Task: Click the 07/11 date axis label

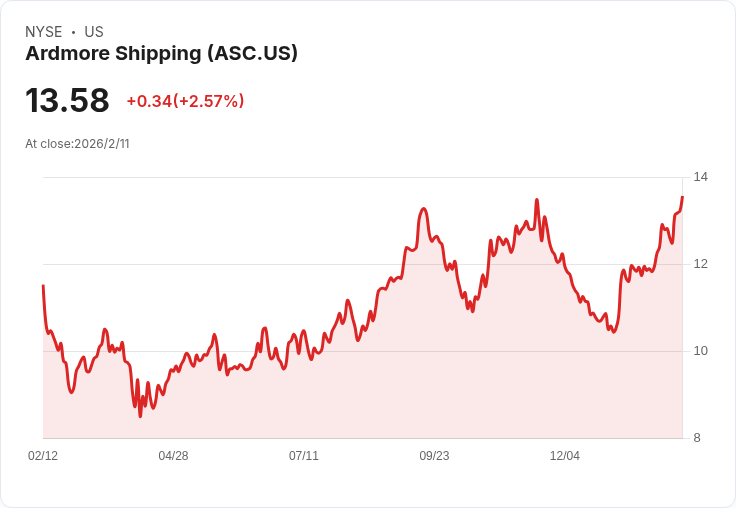Action: 304,456
